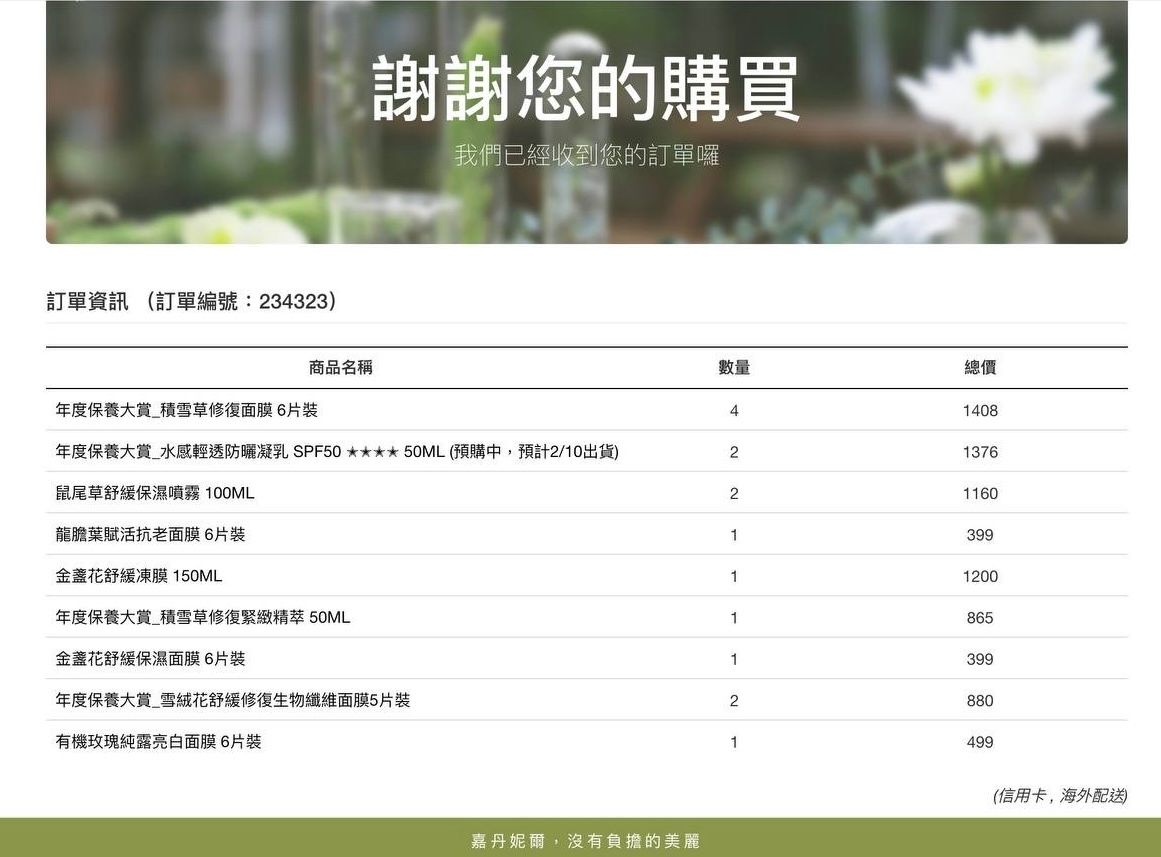Image resolution: width=1161 pixels, height=857 pixels.
Task: Open 金盞花舒緩凍膜 150ML product
Action: tap(139, 576)
